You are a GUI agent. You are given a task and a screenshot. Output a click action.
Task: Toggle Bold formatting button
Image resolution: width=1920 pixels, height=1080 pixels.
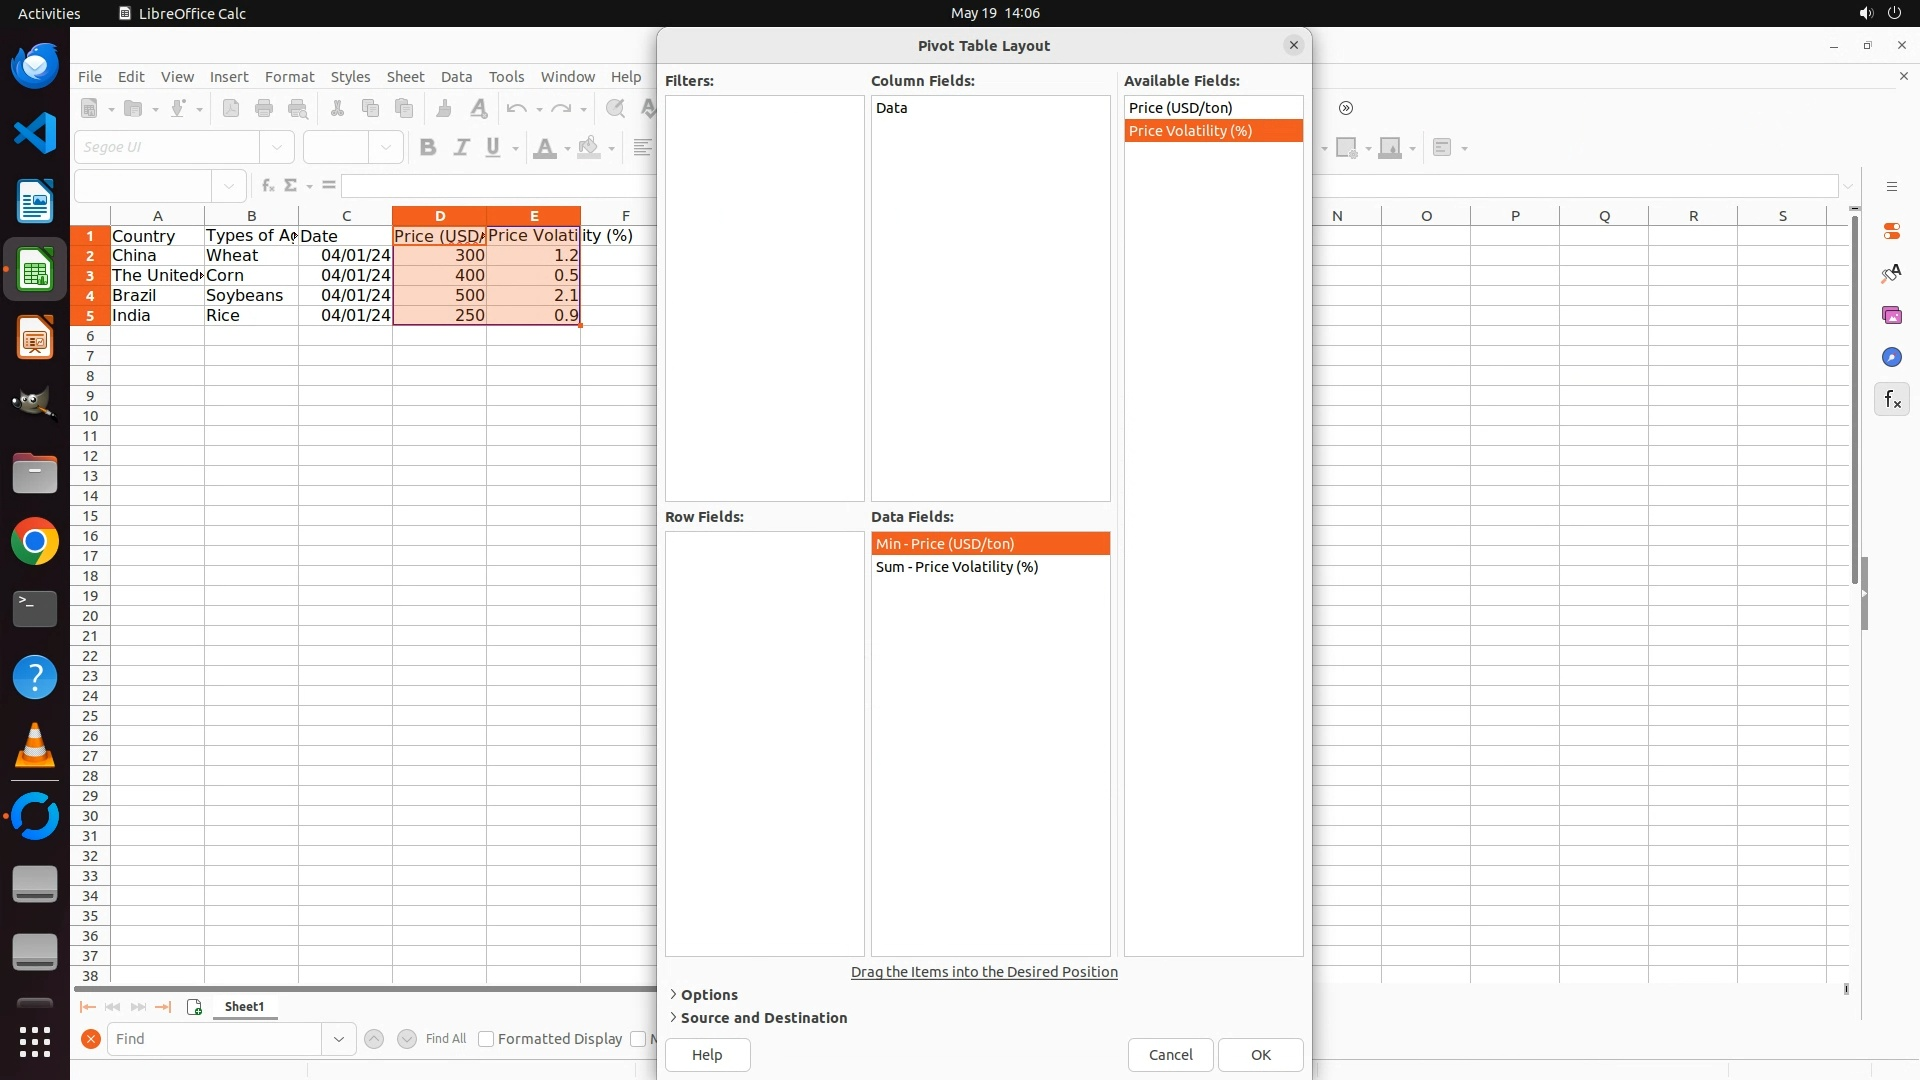tap(428, 148)
